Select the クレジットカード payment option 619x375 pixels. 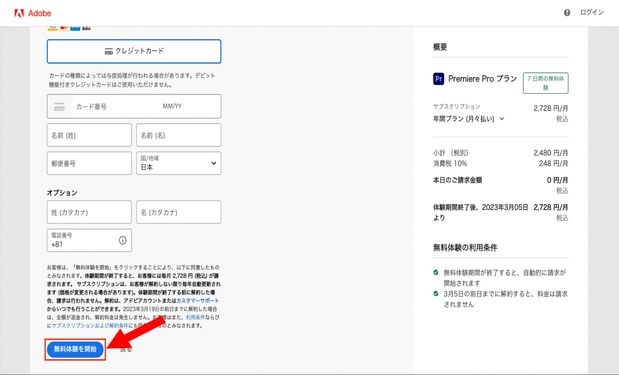tap(134, 51)
